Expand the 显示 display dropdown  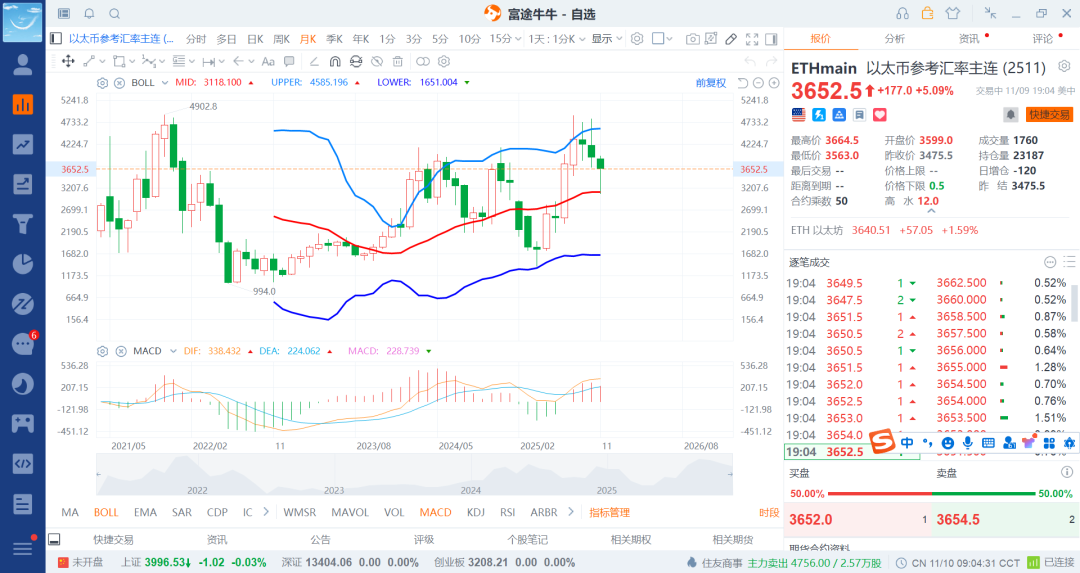pyautogui.click(x=605, y=39)
